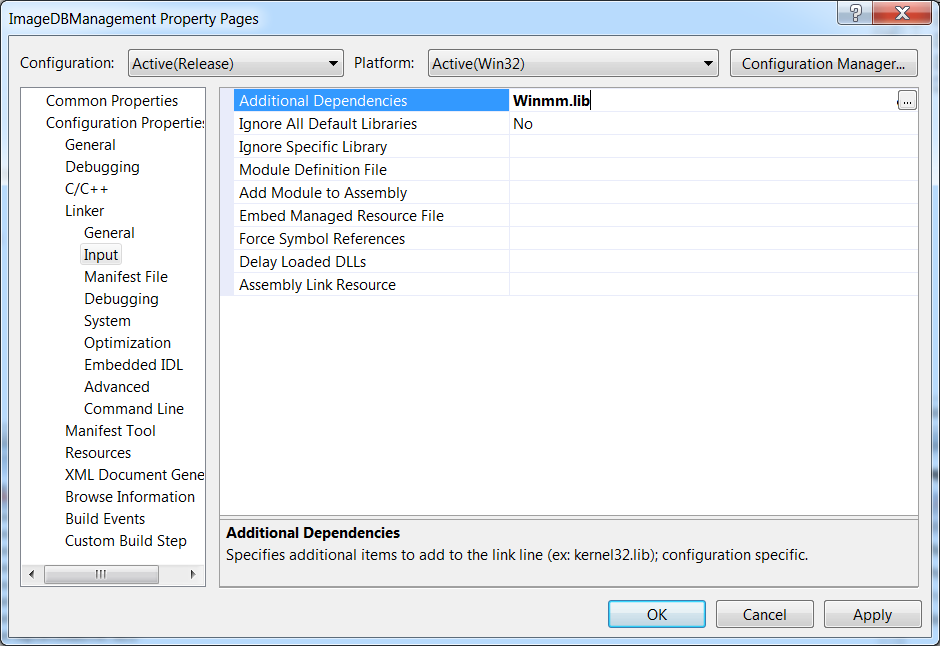The image size is (940, 646).
Task: Select the Delay Loaded DLLs property
Action: tap(303, 262)
